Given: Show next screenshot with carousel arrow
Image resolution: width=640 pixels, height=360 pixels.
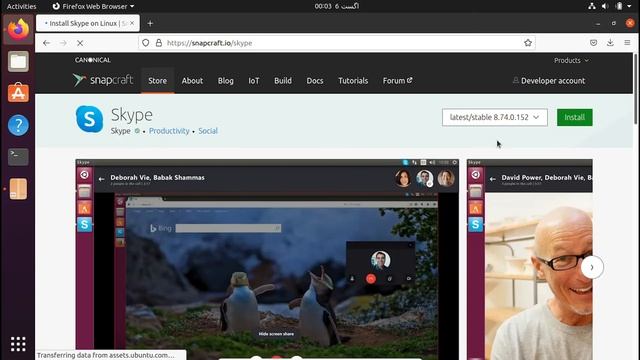Looking at the screenshot, I should click(592, 267).
